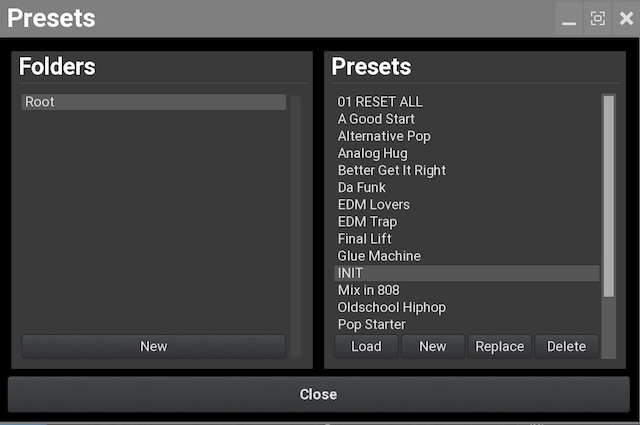Select the Oldschool Hiphop preset
The image size is (640, 425).
point(391,307)
